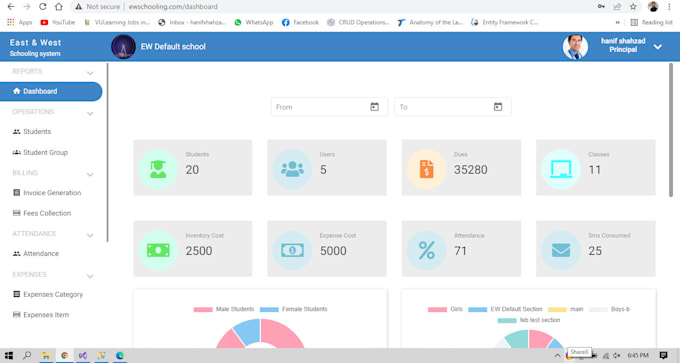Open WhatsApp bookmark

[x=254, y=22]
